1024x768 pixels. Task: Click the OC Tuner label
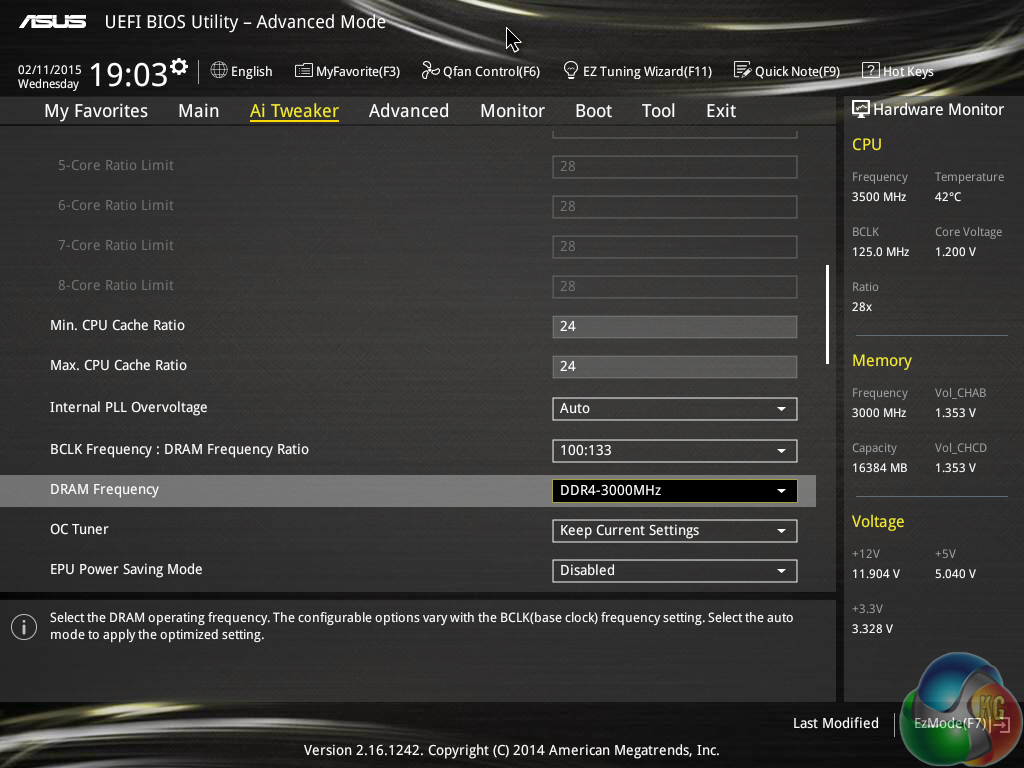[x=79, y=530]
